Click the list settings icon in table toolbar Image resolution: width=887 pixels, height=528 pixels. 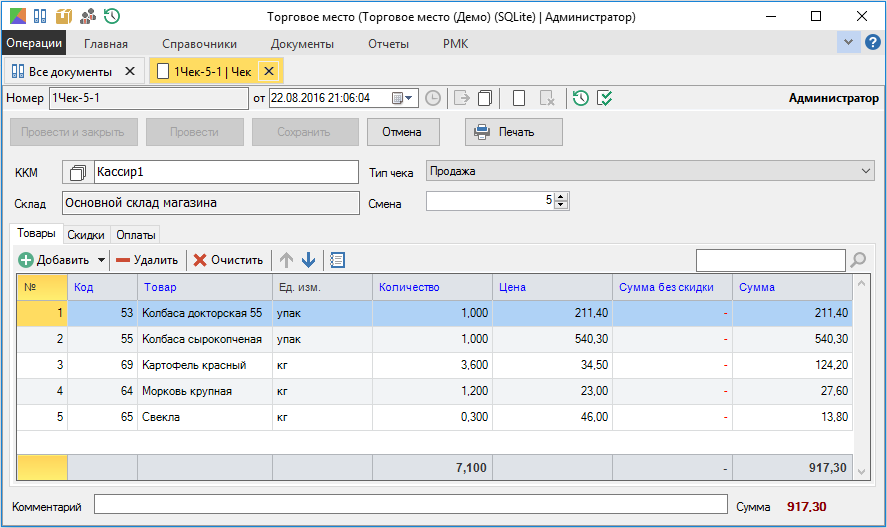pos(338,260)
